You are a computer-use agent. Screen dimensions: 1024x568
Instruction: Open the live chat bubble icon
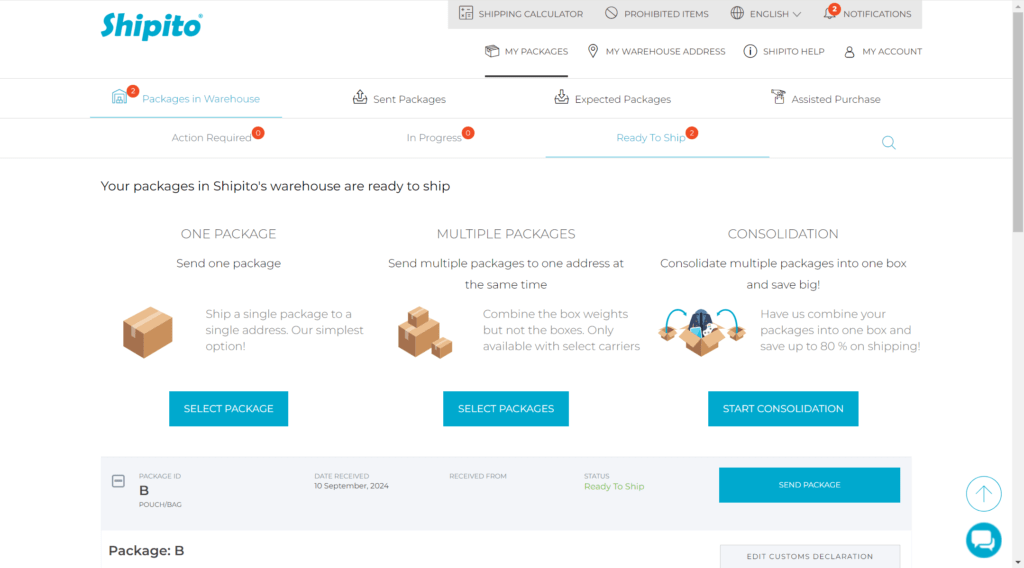coord(984,541)
